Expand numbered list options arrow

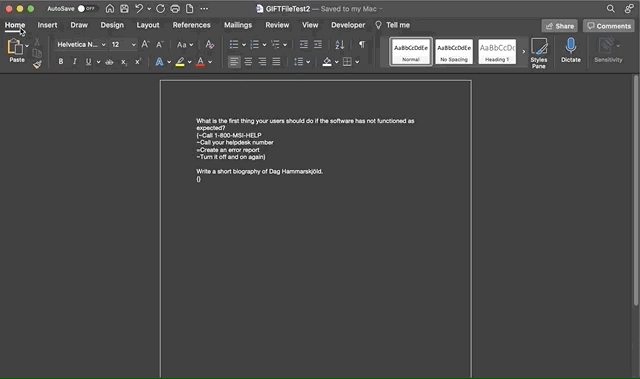click(x=264, y=44)
